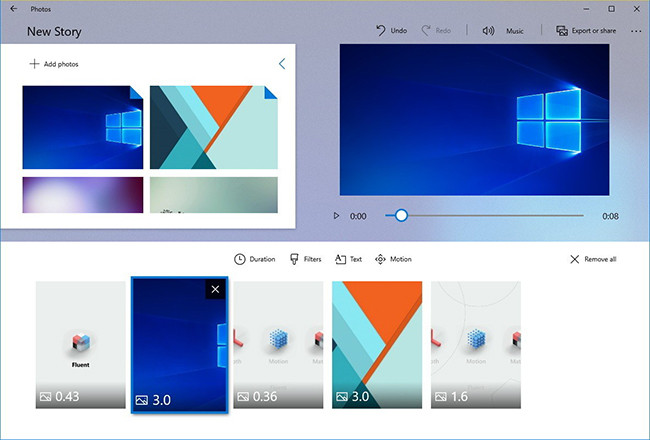Open Export or share
650x440 pixels.
click(586, 31)
